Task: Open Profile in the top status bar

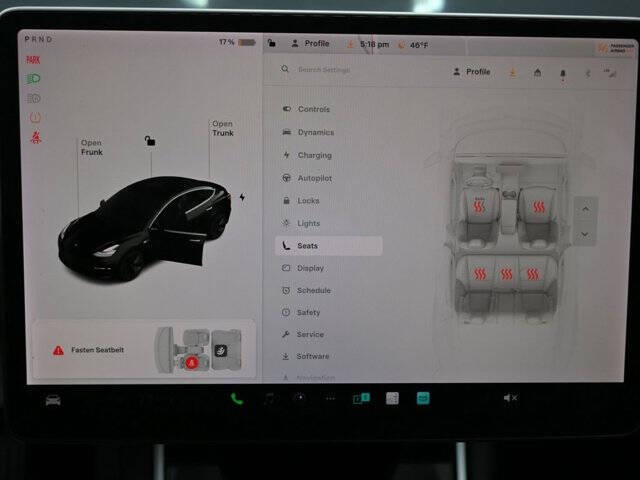Action: [x=311, y=44]
